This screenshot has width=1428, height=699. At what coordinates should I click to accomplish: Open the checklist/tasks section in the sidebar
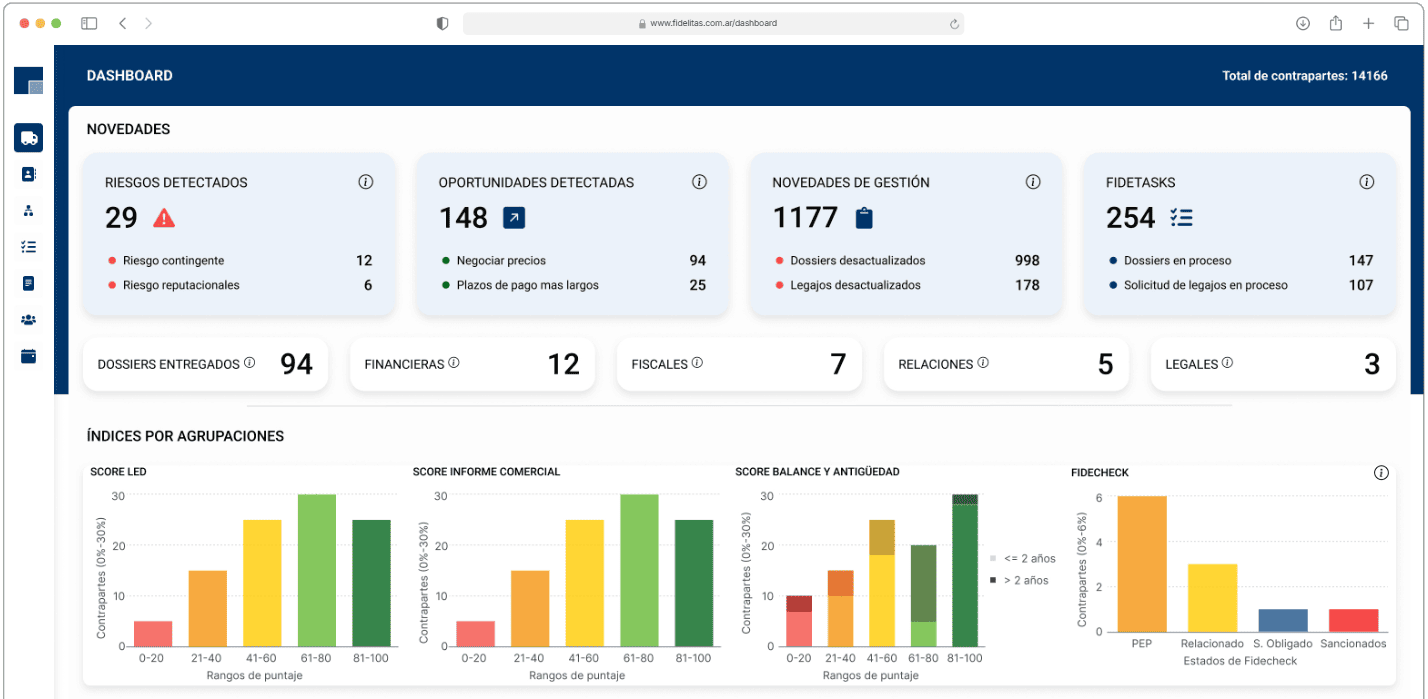[x=28, y=246]
